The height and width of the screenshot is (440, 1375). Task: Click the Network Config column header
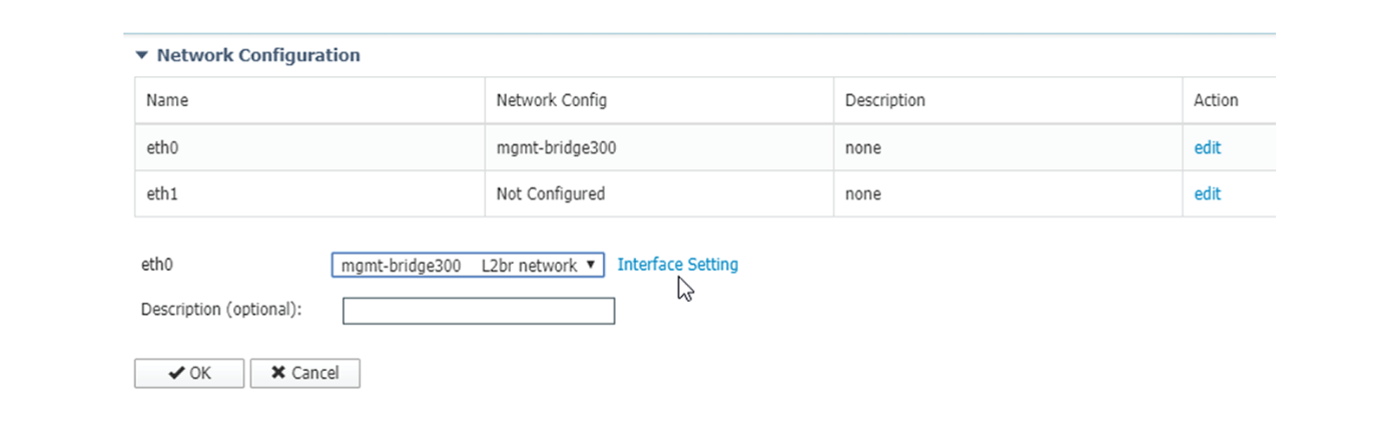click(x=660, y=101)
